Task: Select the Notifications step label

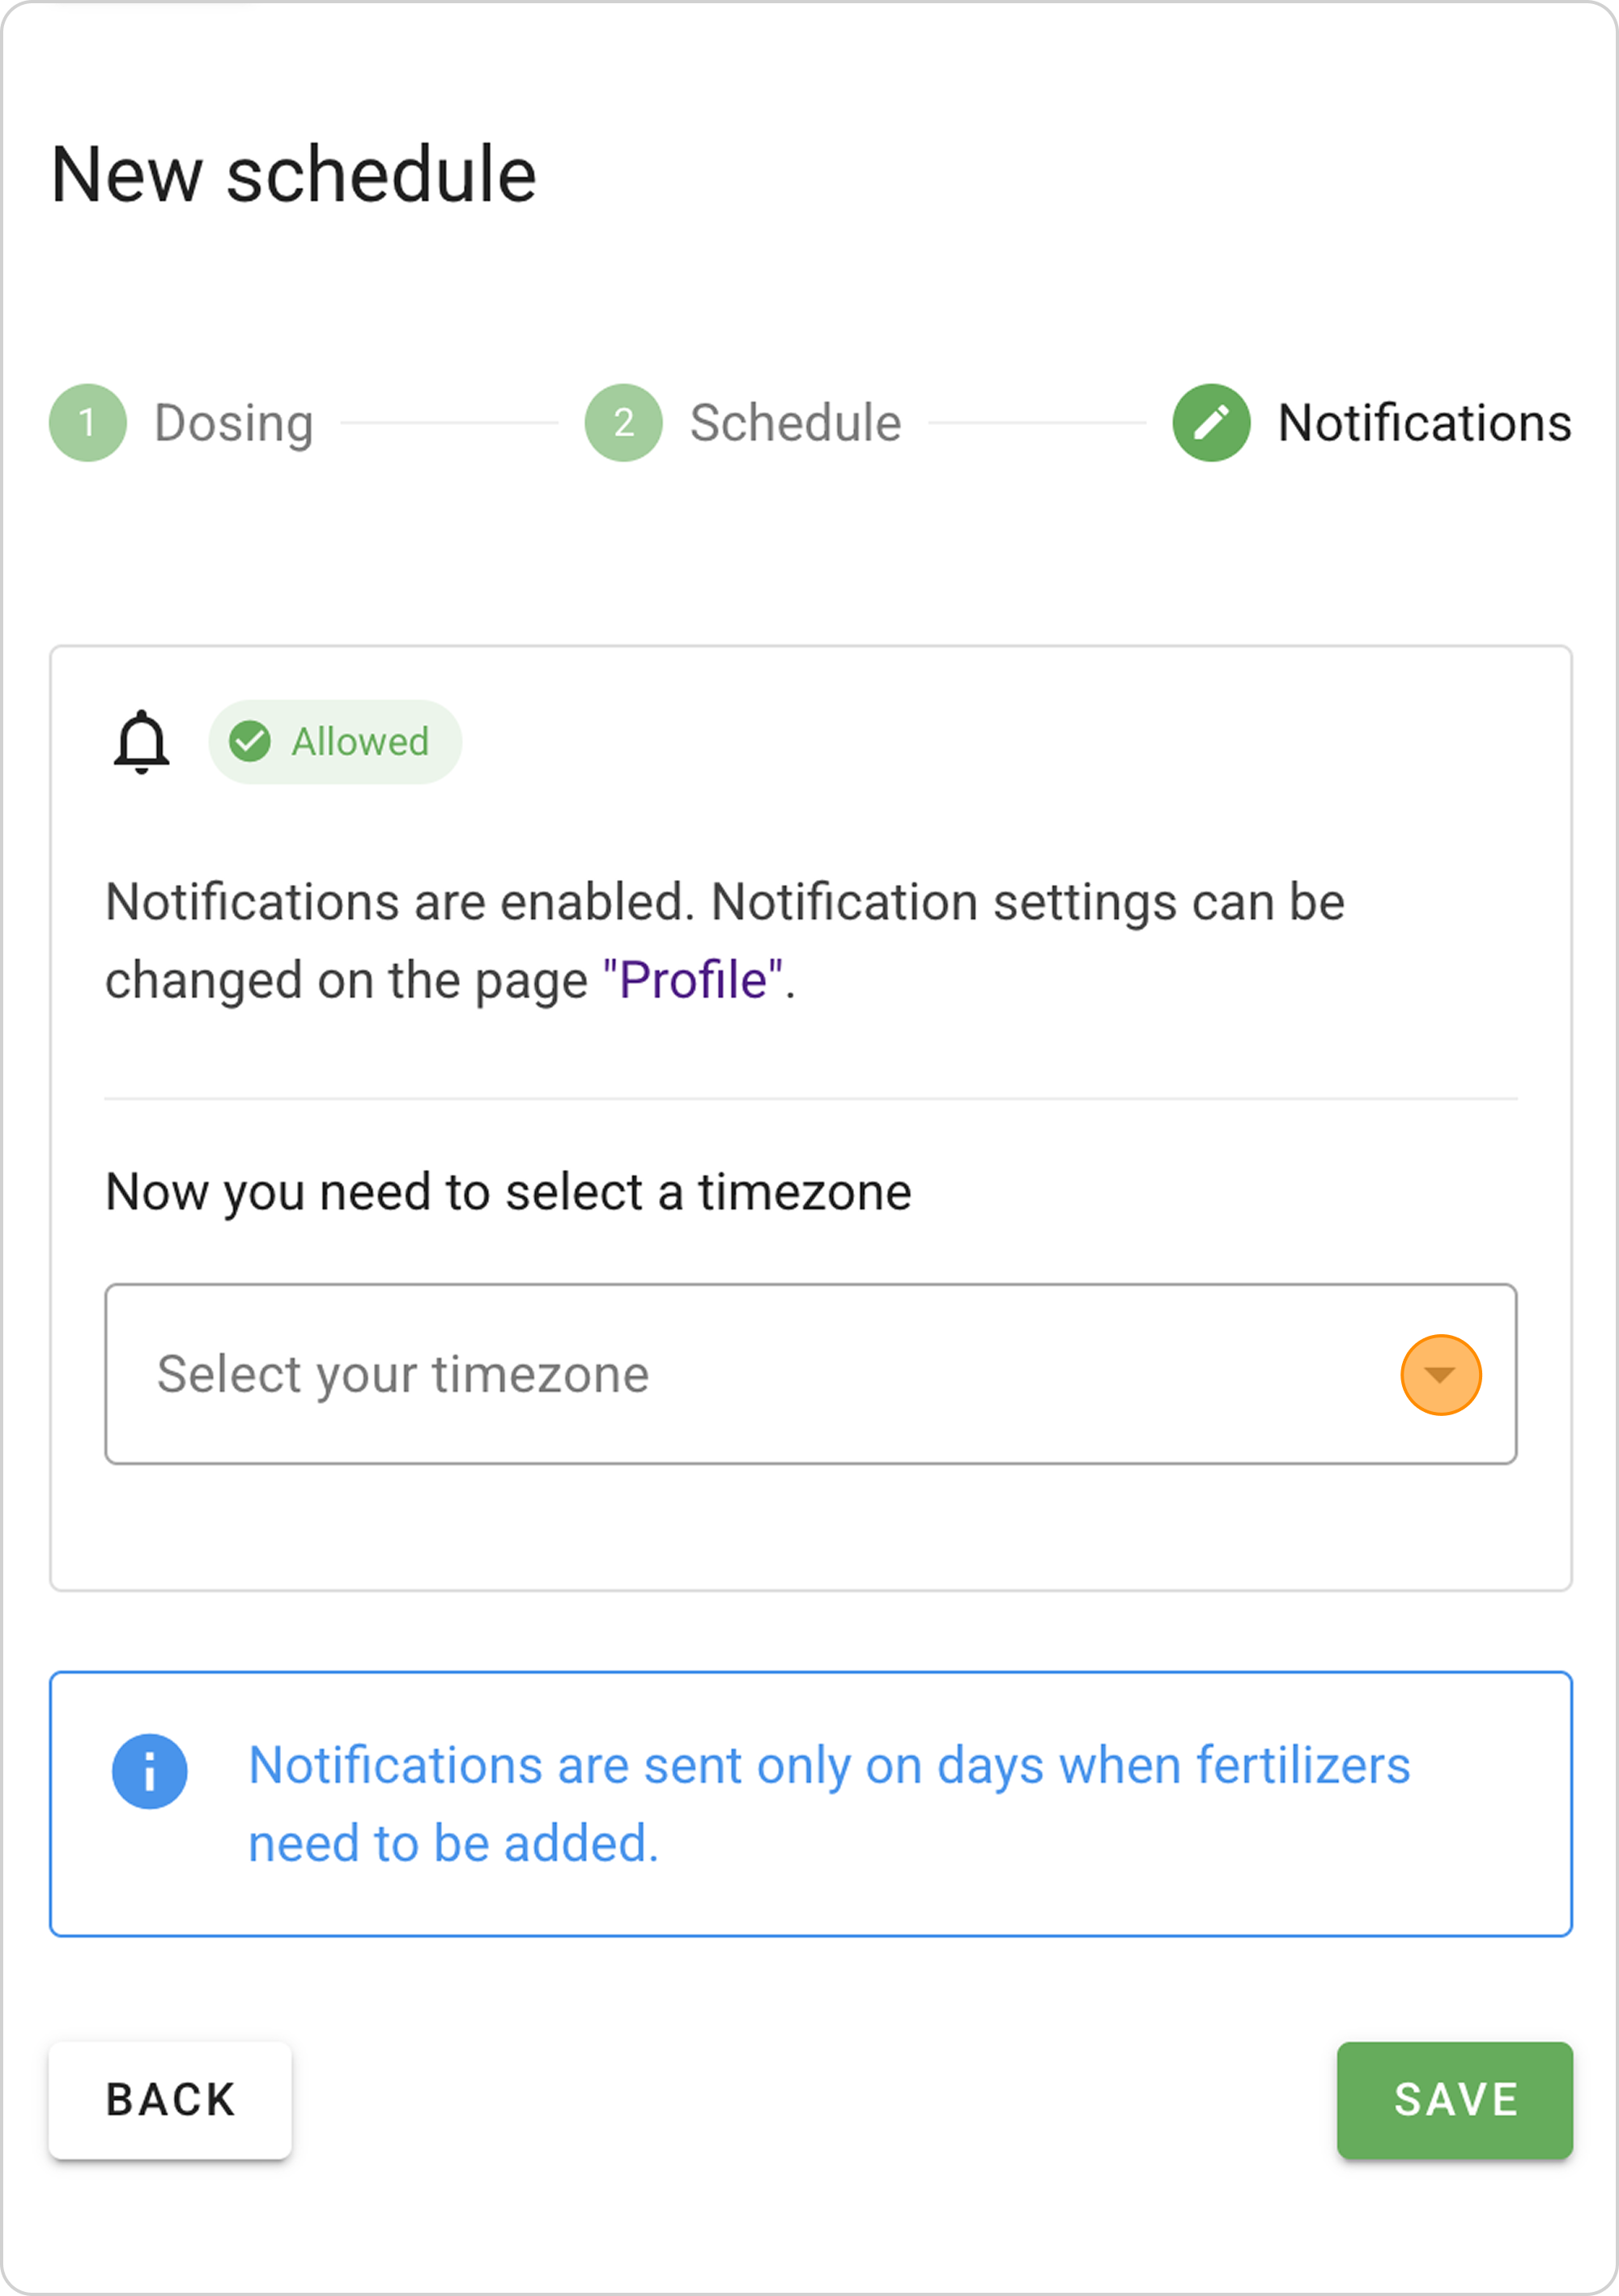Action: 1424,423
